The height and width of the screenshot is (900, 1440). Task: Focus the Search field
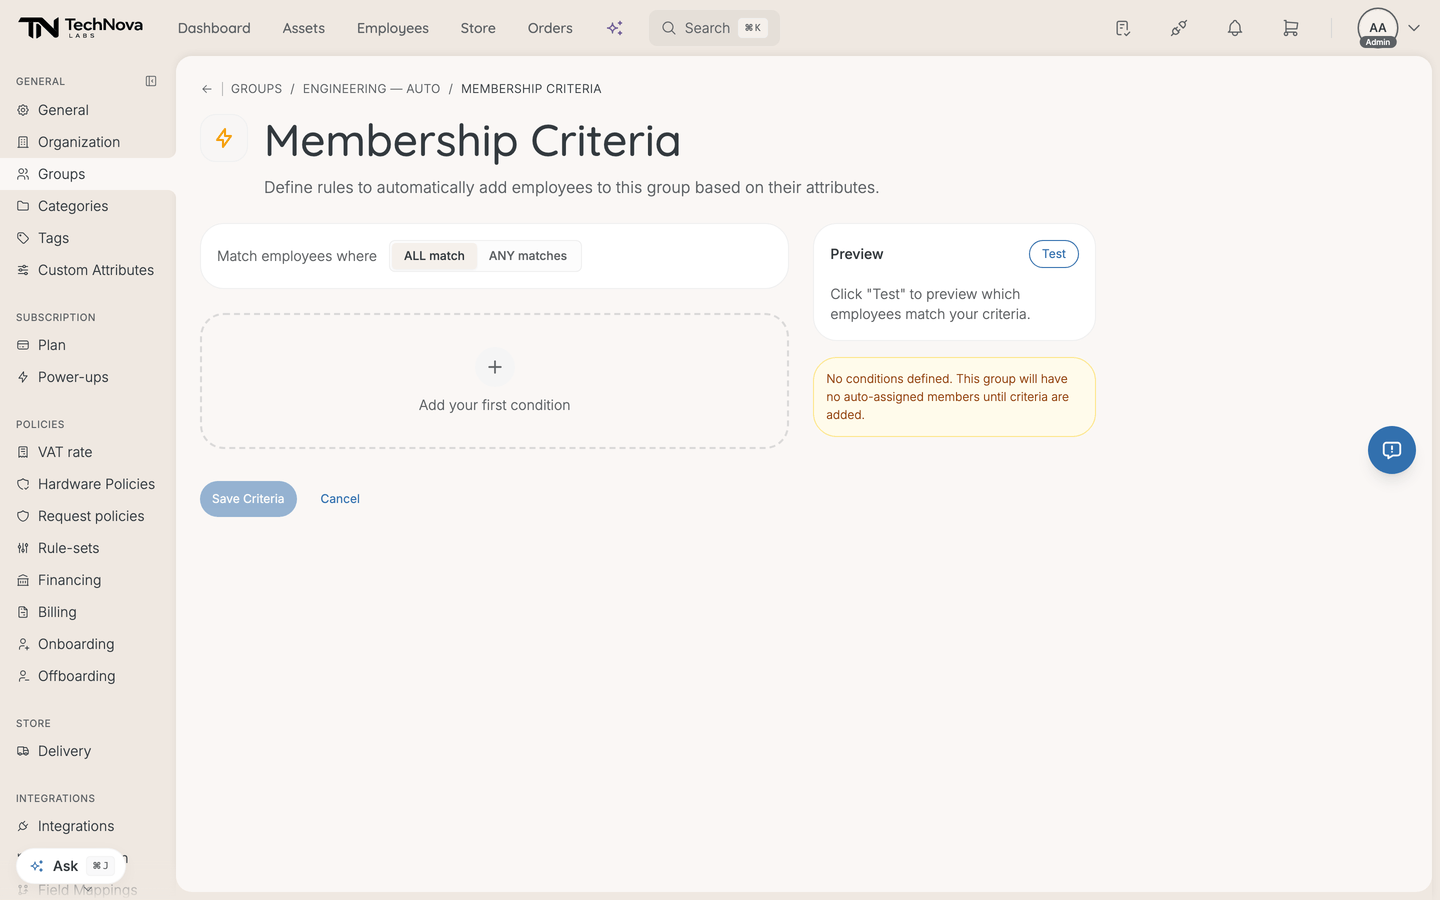(x=714, y=28)
